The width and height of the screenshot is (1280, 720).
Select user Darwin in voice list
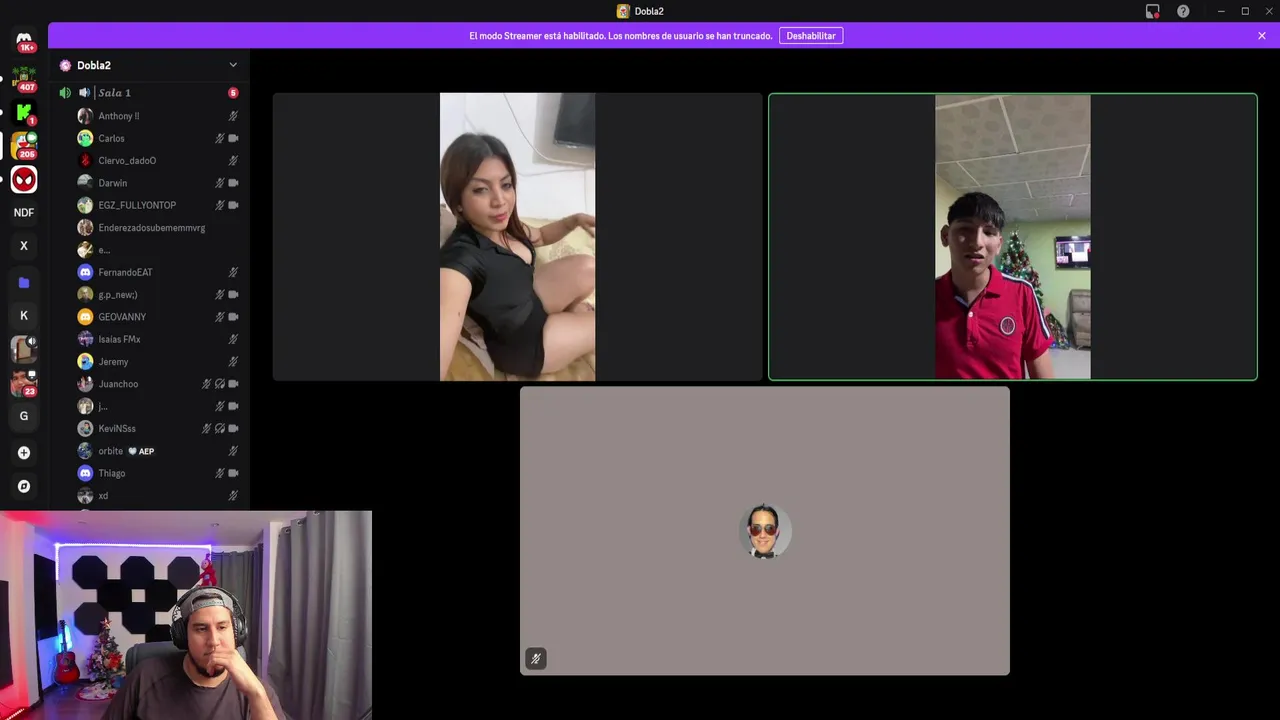pos(158,183)
